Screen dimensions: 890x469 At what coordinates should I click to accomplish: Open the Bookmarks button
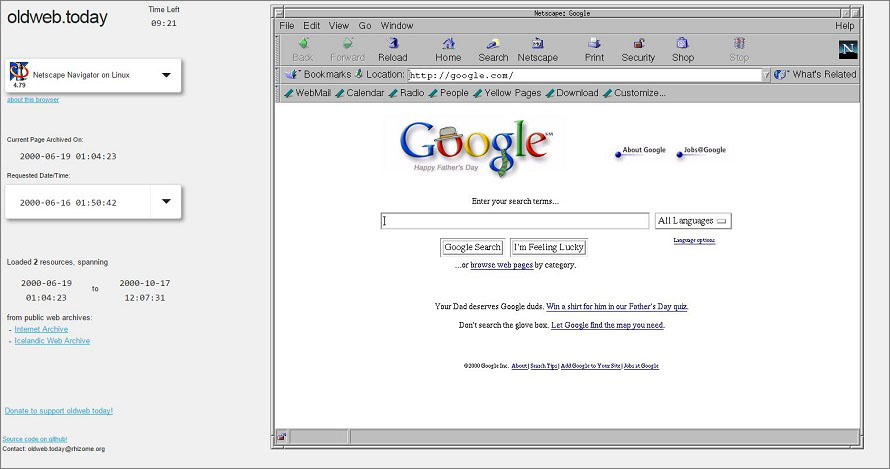tap(318, 74)
